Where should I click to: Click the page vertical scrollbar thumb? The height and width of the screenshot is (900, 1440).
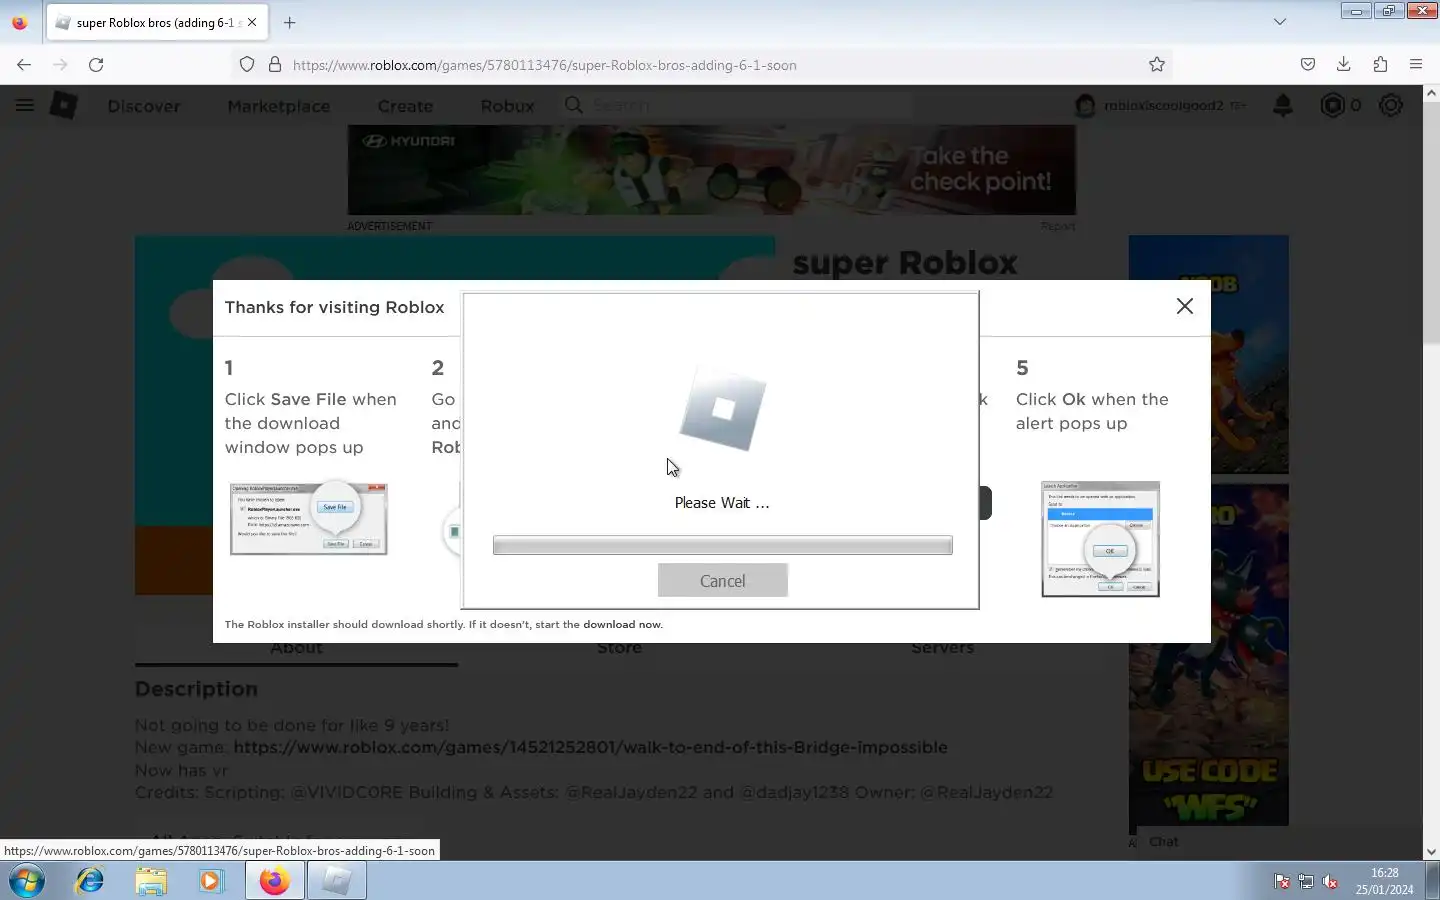pyautogui.click(x=1431, y=225)
